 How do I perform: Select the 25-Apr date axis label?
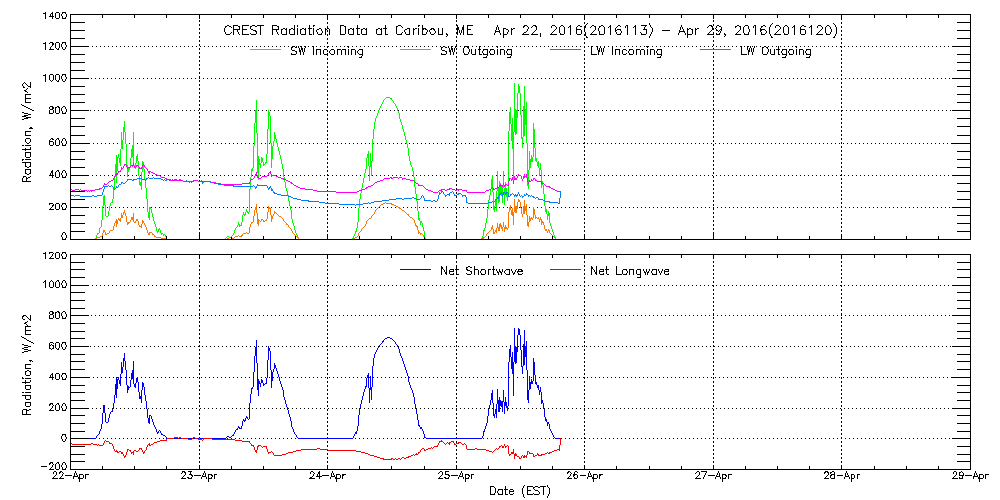[456, 477]
